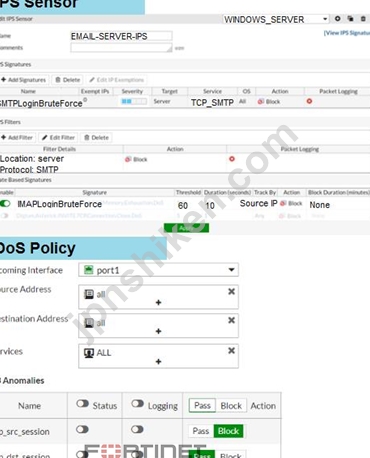
Task: Click the Name column header in IPS Signatures
Action: [x=28, y=91]
